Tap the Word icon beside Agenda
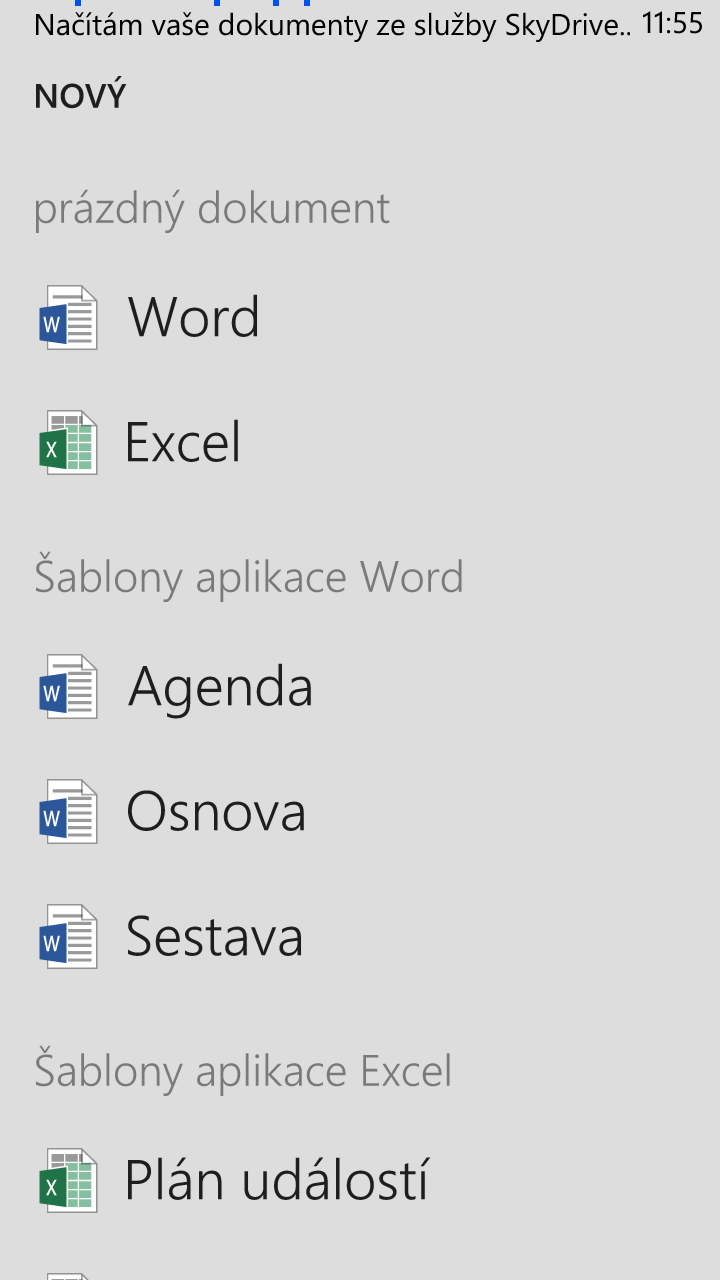Image resolution: width=720 pixels, height=1280 pixels. (68, 687)
